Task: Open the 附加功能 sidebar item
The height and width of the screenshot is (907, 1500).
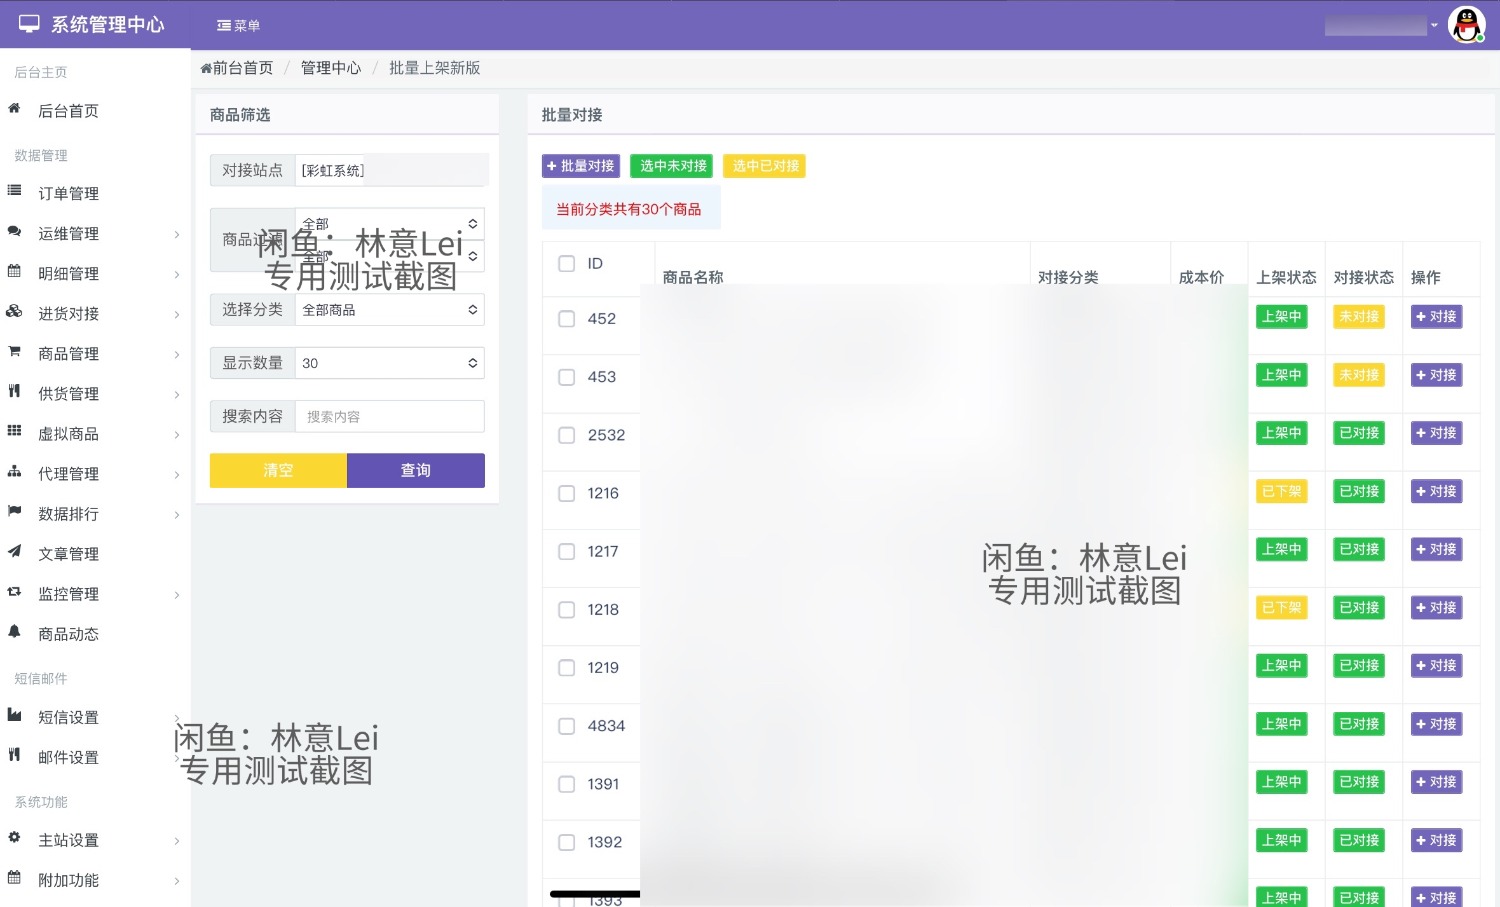Action: click(68, 880)
